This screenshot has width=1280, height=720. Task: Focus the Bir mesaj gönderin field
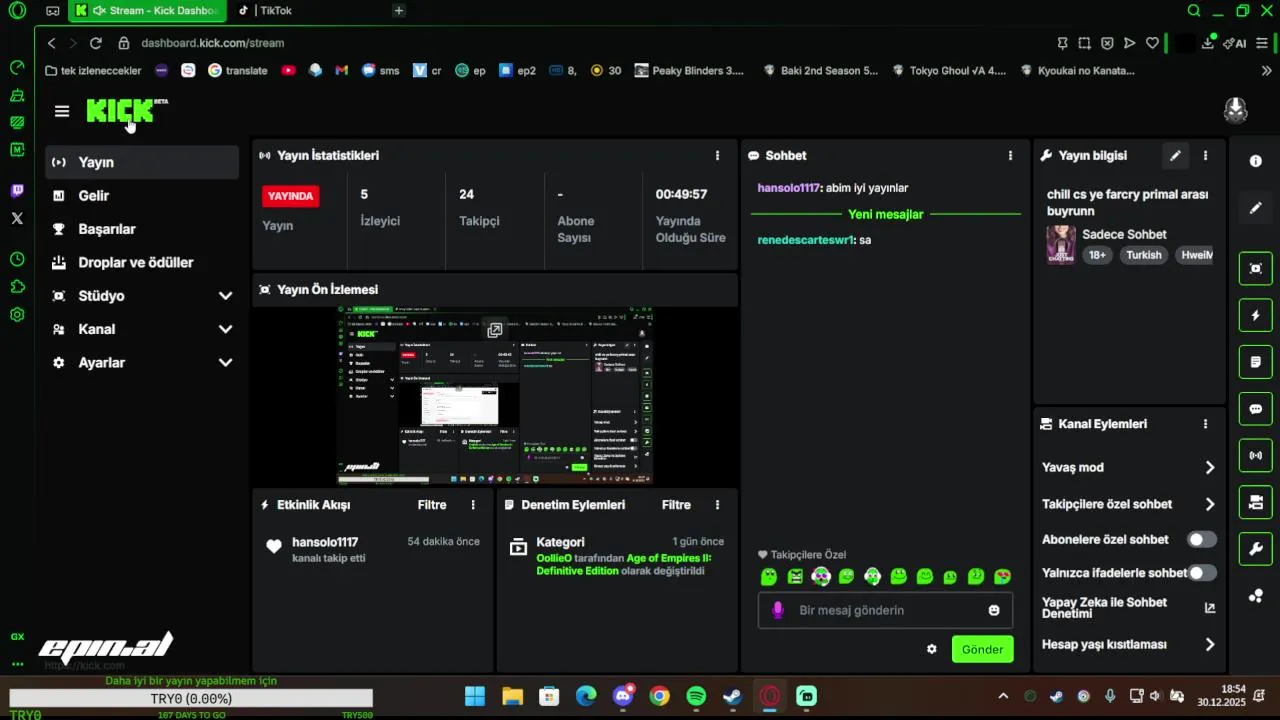885,610
